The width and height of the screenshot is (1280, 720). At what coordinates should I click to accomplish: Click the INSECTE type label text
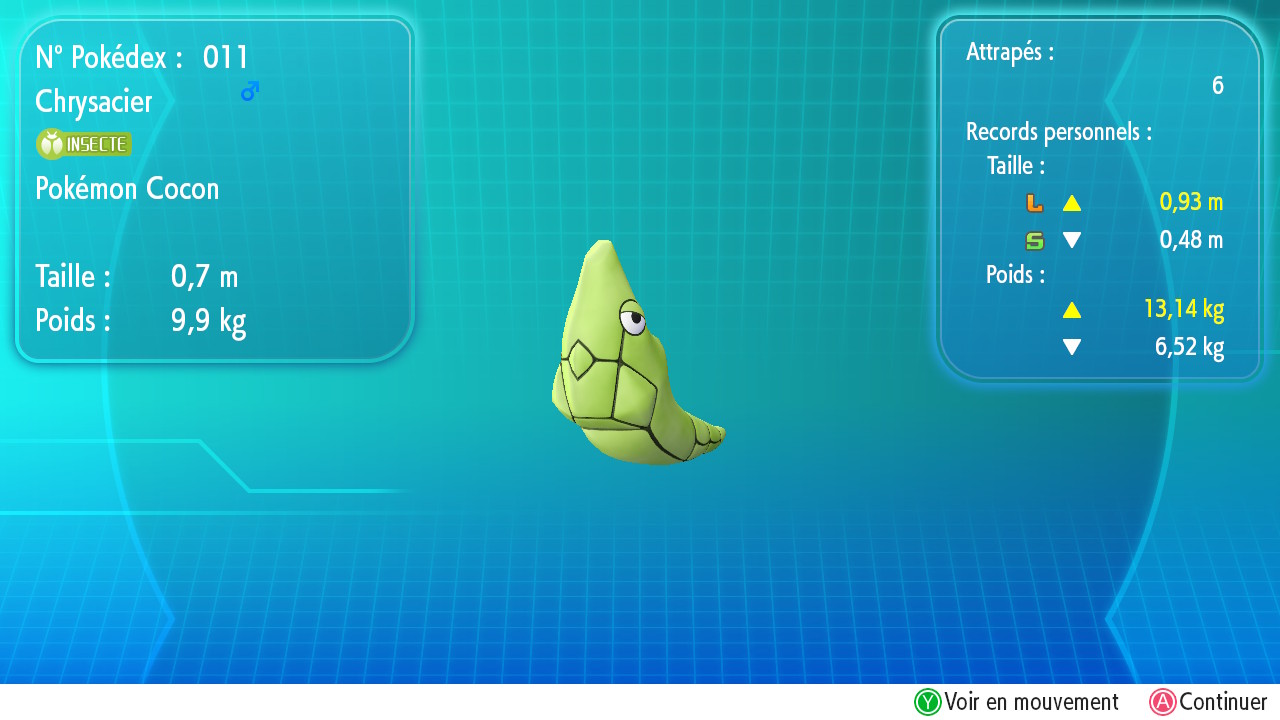[96, 144]
